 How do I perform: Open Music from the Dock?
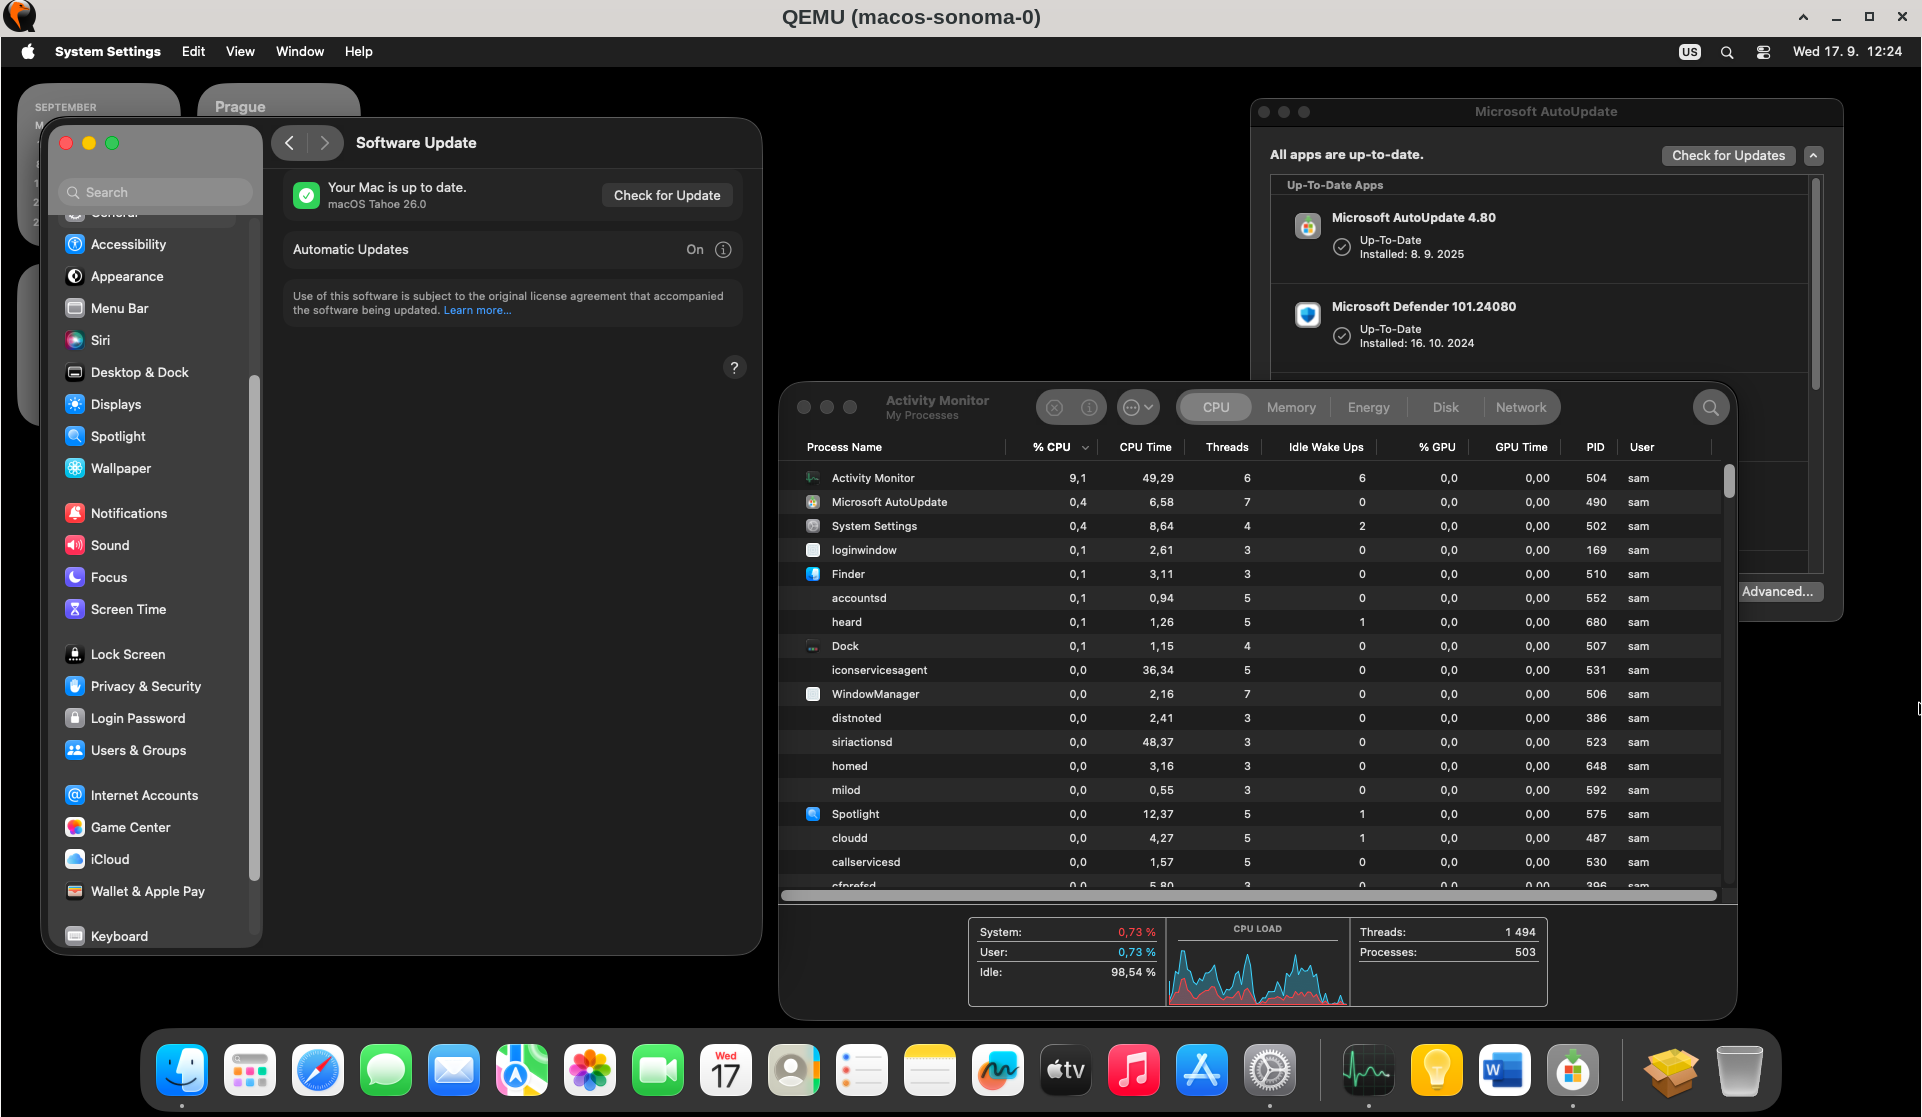click(x=1133, y=1070)
